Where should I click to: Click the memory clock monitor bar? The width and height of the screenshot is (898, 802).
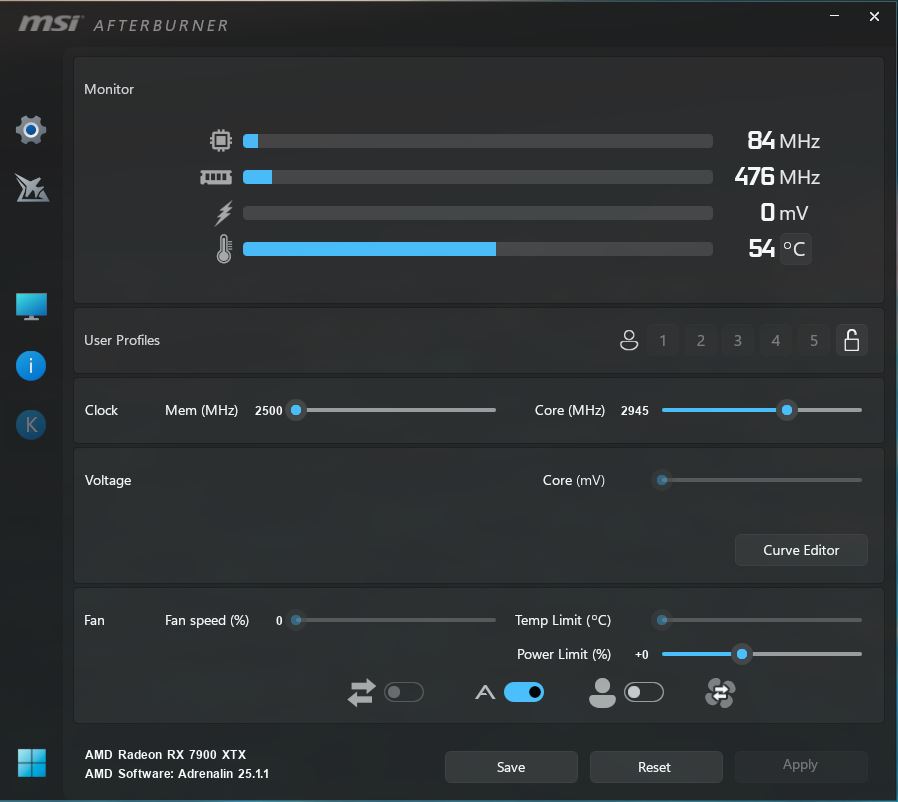pos(478,177)
